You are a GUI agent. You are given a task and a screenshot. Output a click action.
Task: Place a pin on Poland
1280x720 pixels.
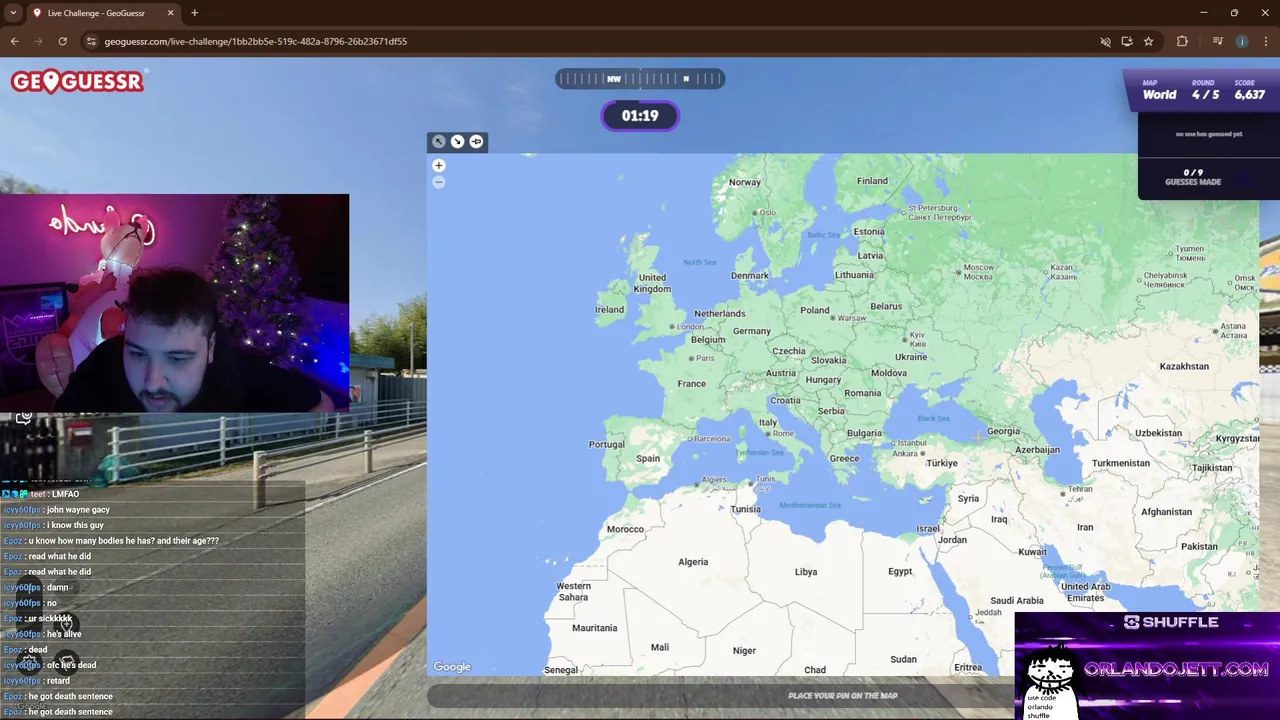click(814, 310)
